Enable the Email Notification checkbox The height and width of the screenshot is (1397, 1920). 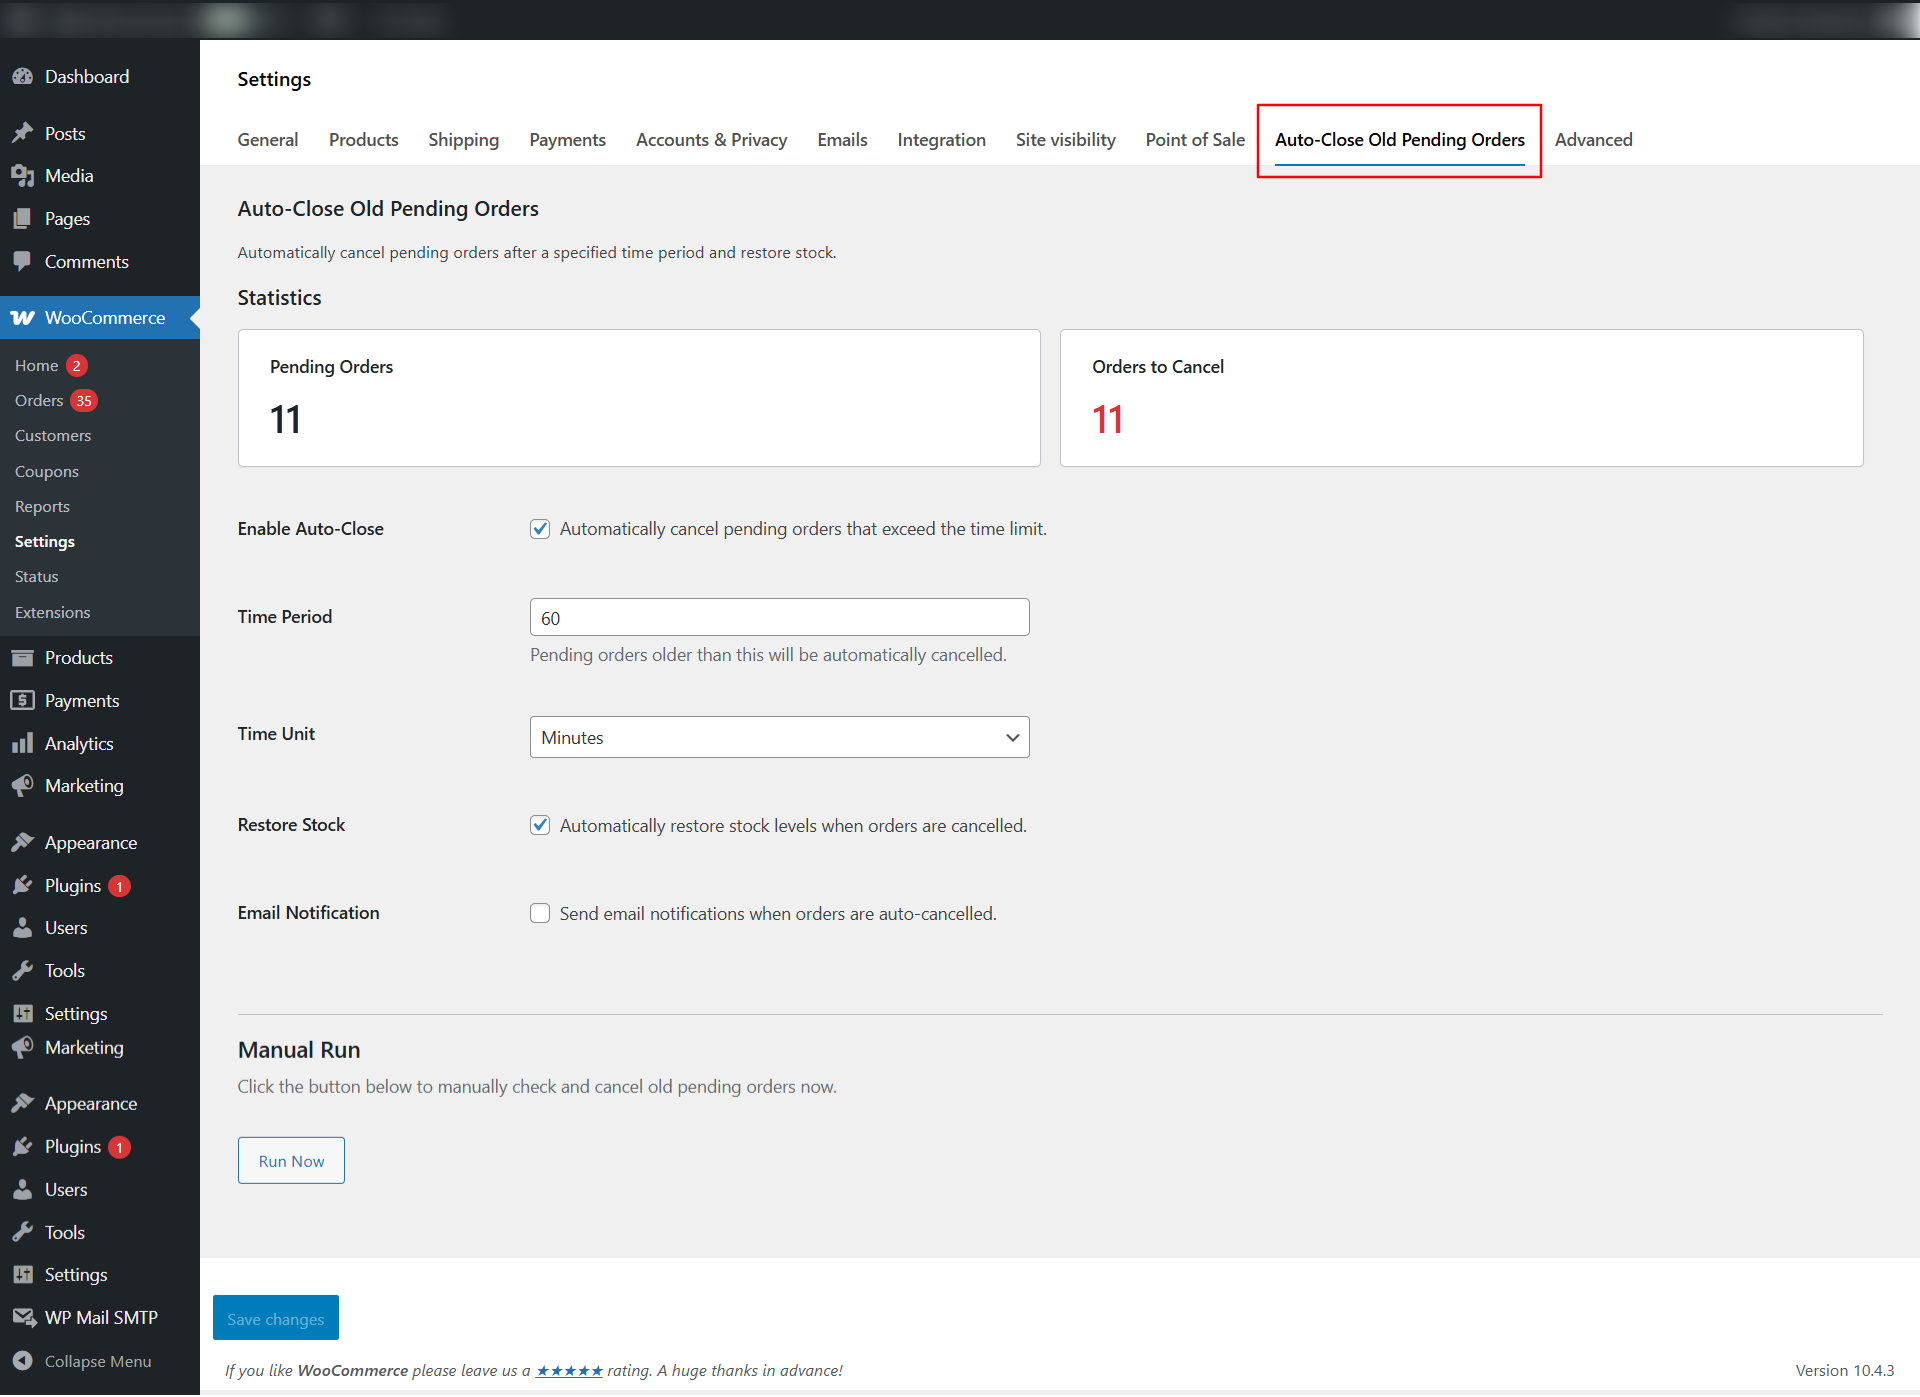pos(540,913)
